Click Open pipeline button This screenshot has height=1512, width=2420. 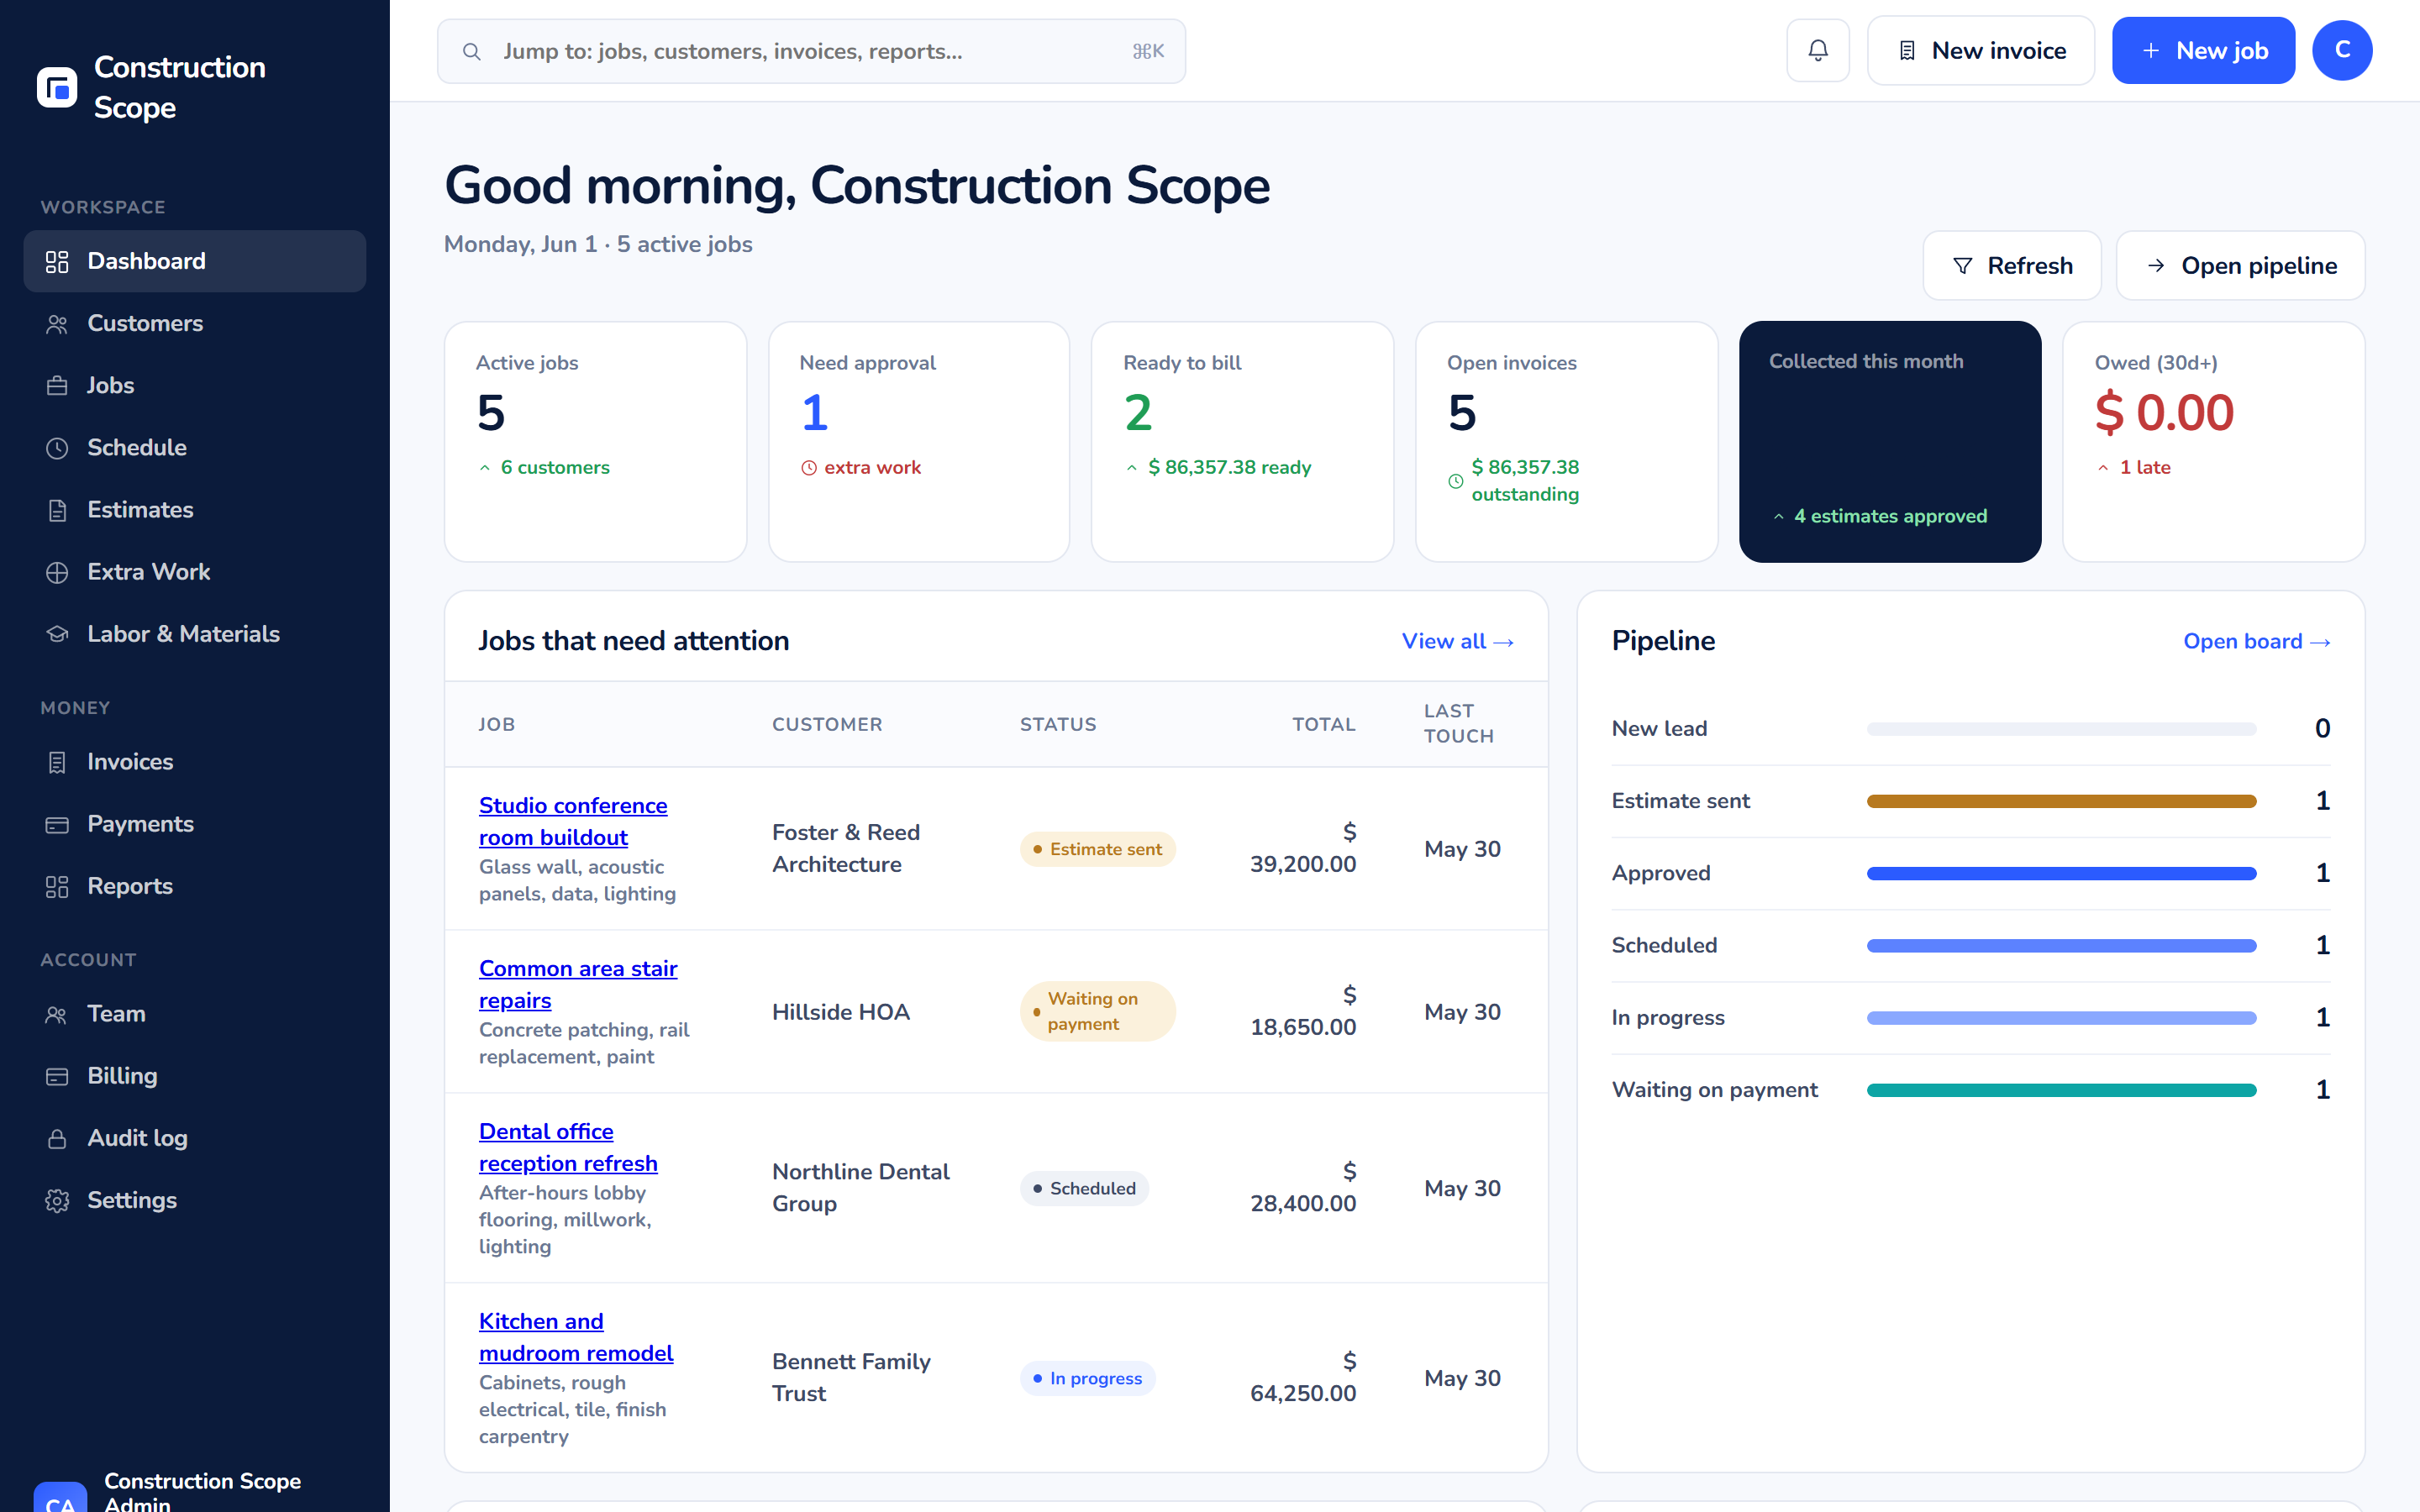pos(2240,266)
